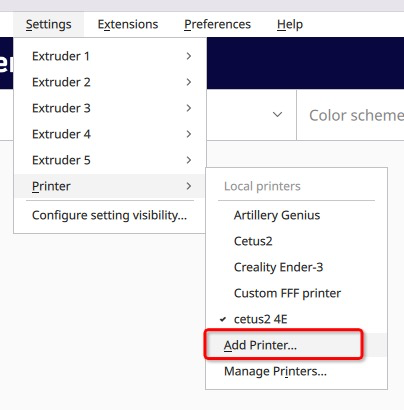Open the Preferences menu
Image resolution: width=404 pixels, height=410 pixels.
pos(217,24)
